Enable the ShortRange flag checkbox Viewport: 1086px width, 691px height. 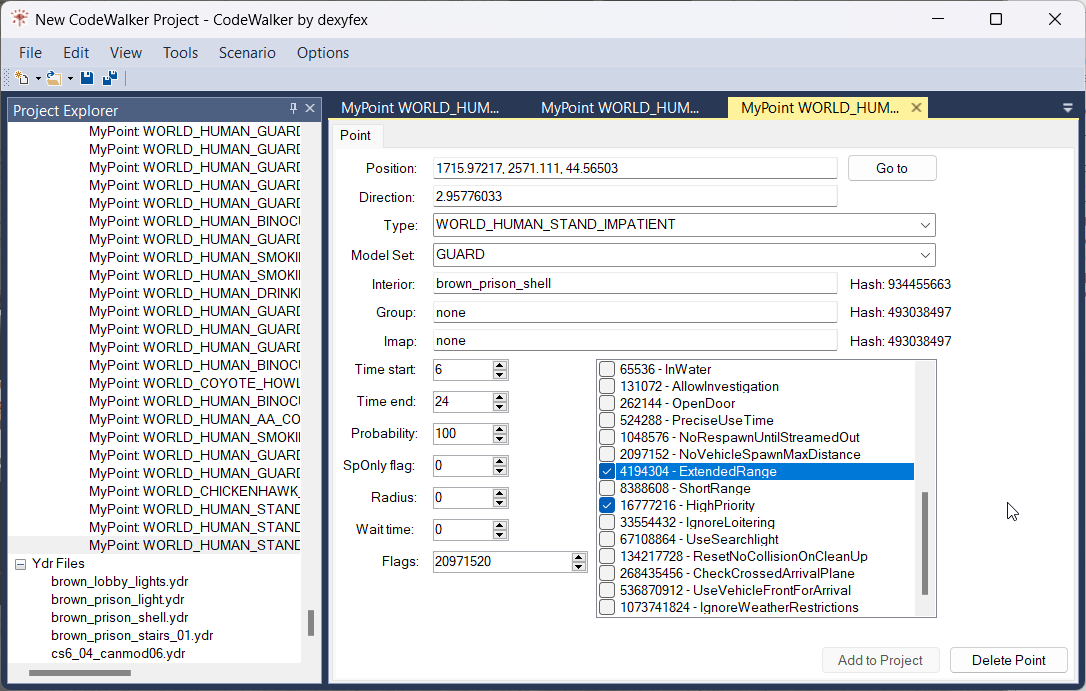(607, 489)
